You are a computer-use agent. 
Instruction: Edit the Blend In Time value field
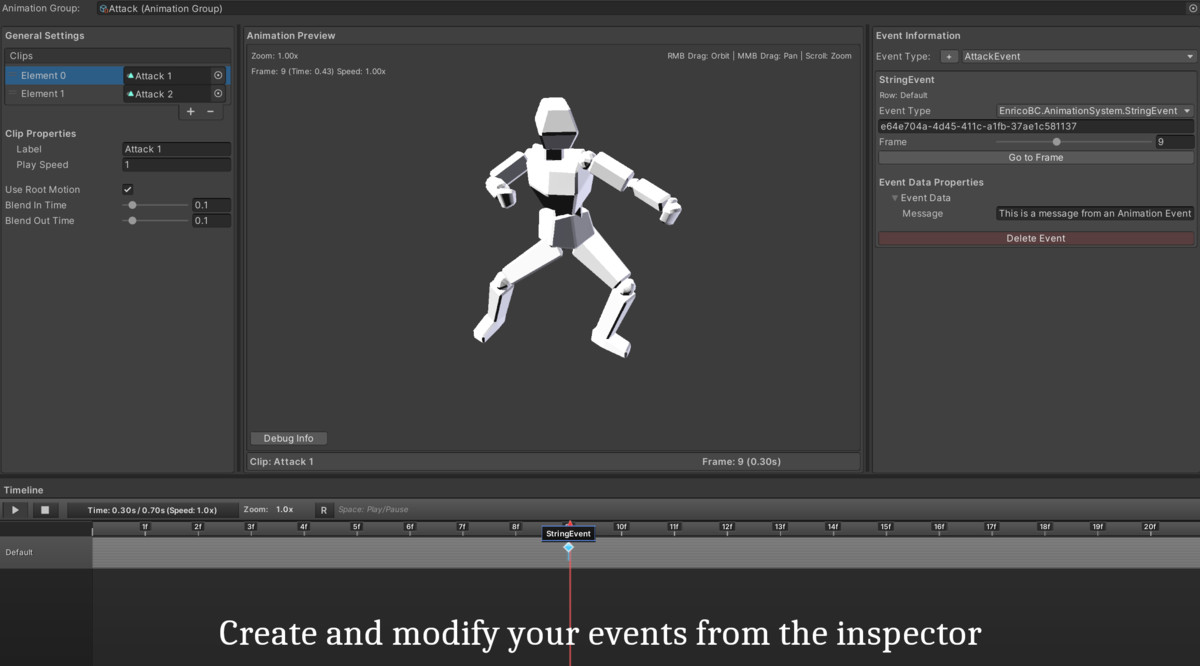pyautogui.click(x=211, y=205)
